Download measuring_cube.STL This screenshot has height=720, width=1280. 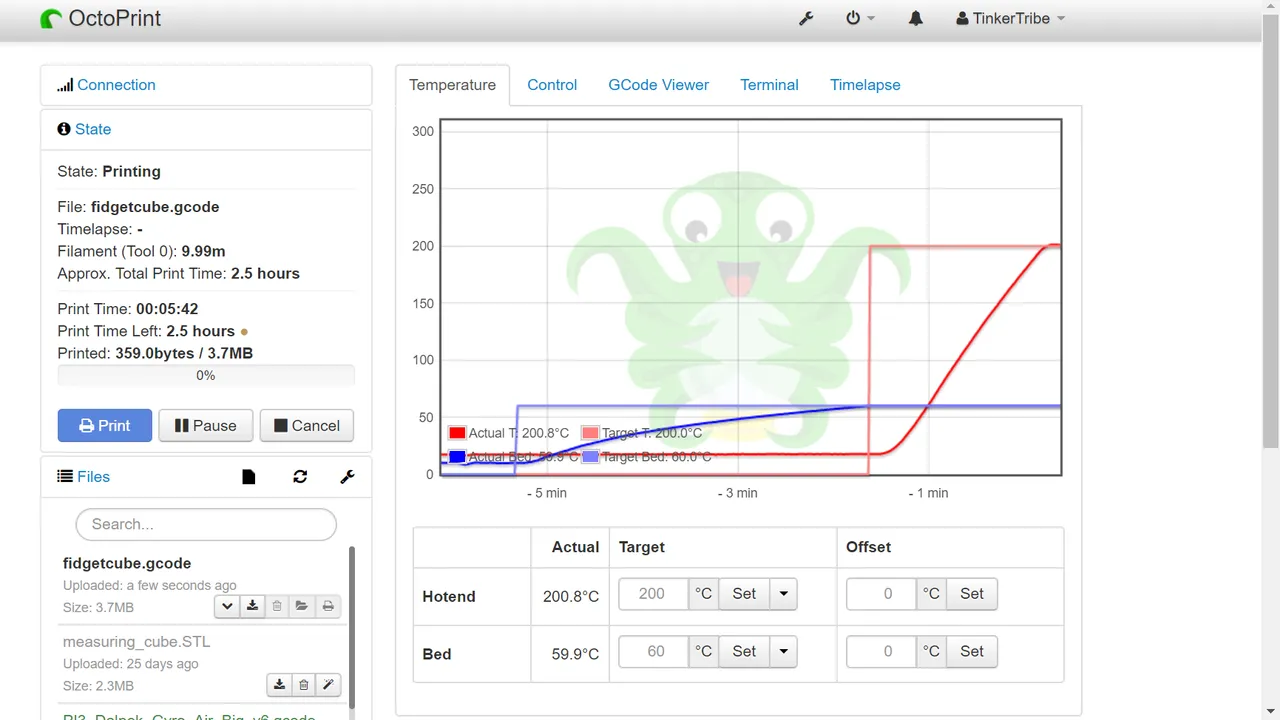(279, 685)
